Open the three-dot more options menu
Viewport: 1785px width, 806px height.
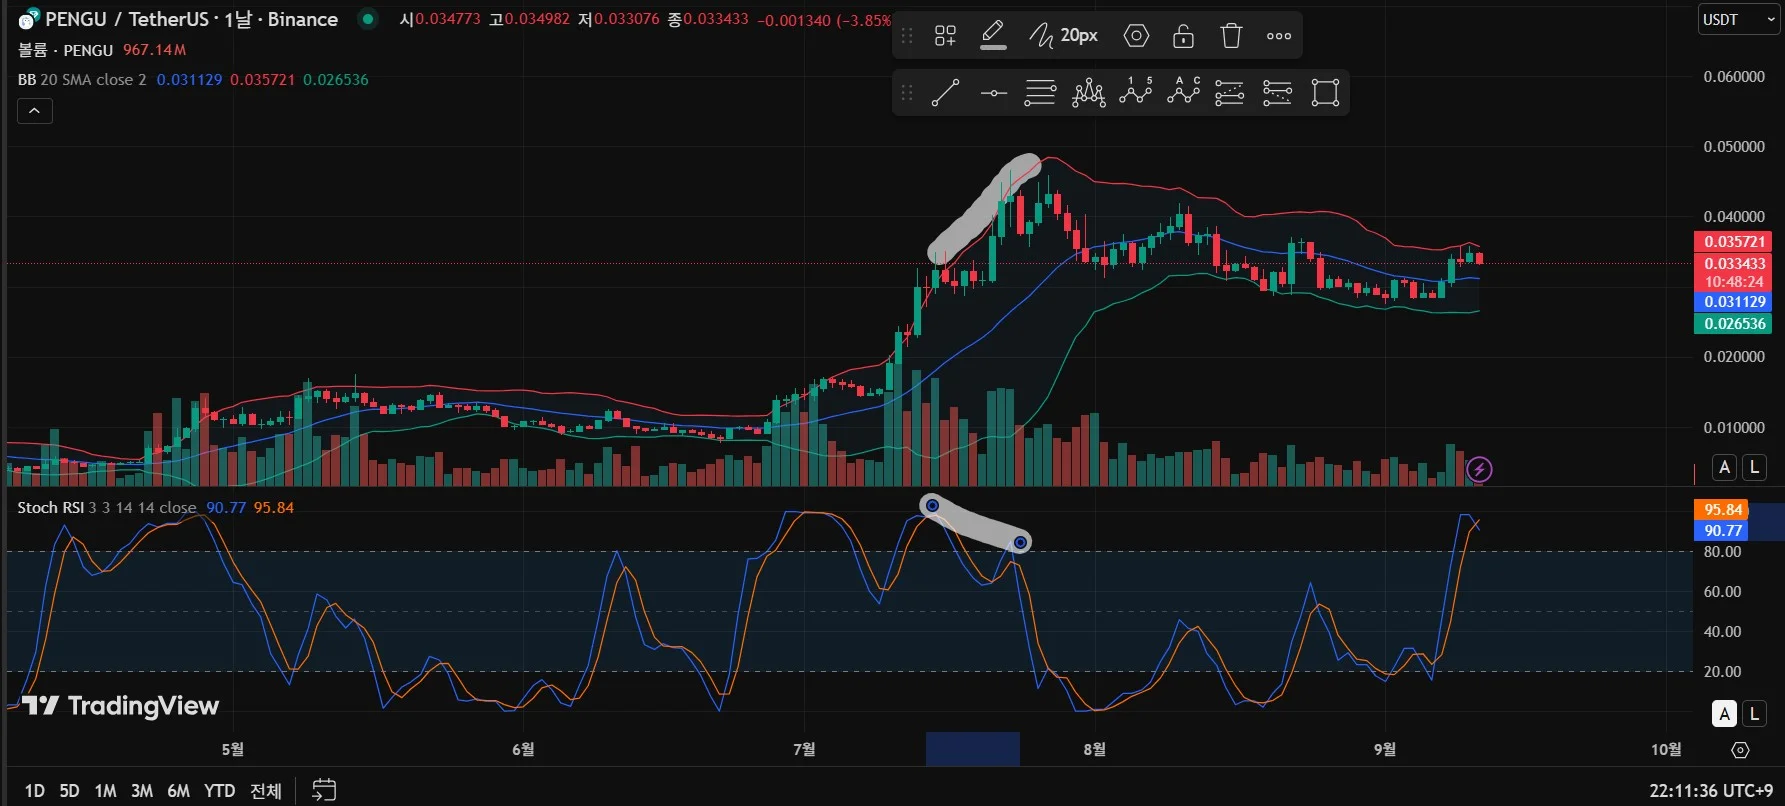point(1279,36)
